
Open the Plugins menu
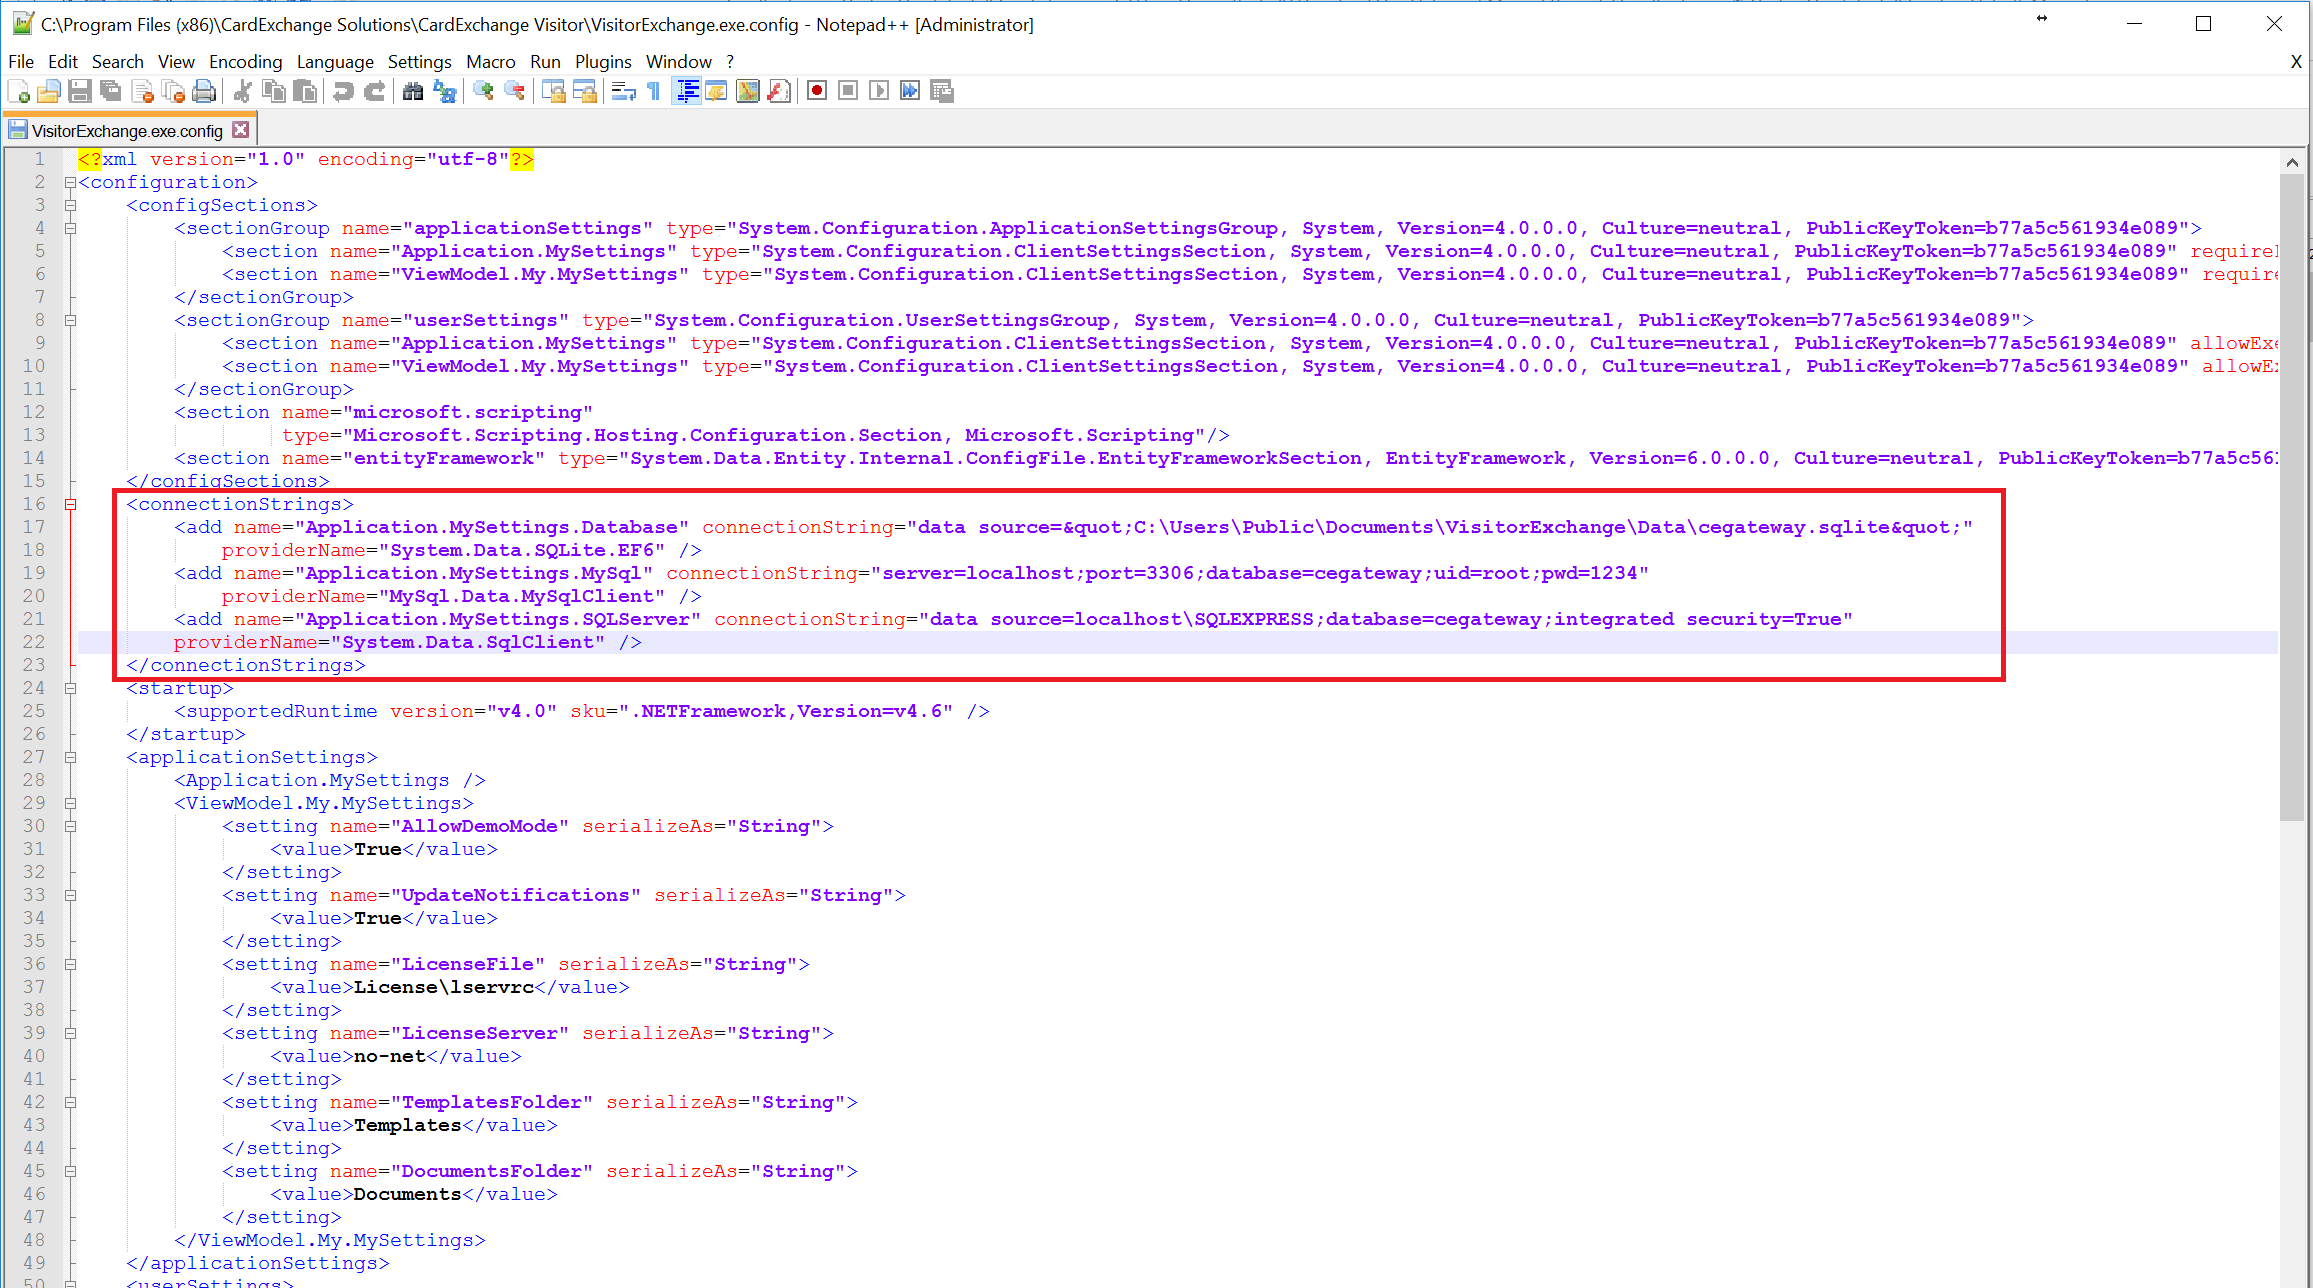point(603,62)
